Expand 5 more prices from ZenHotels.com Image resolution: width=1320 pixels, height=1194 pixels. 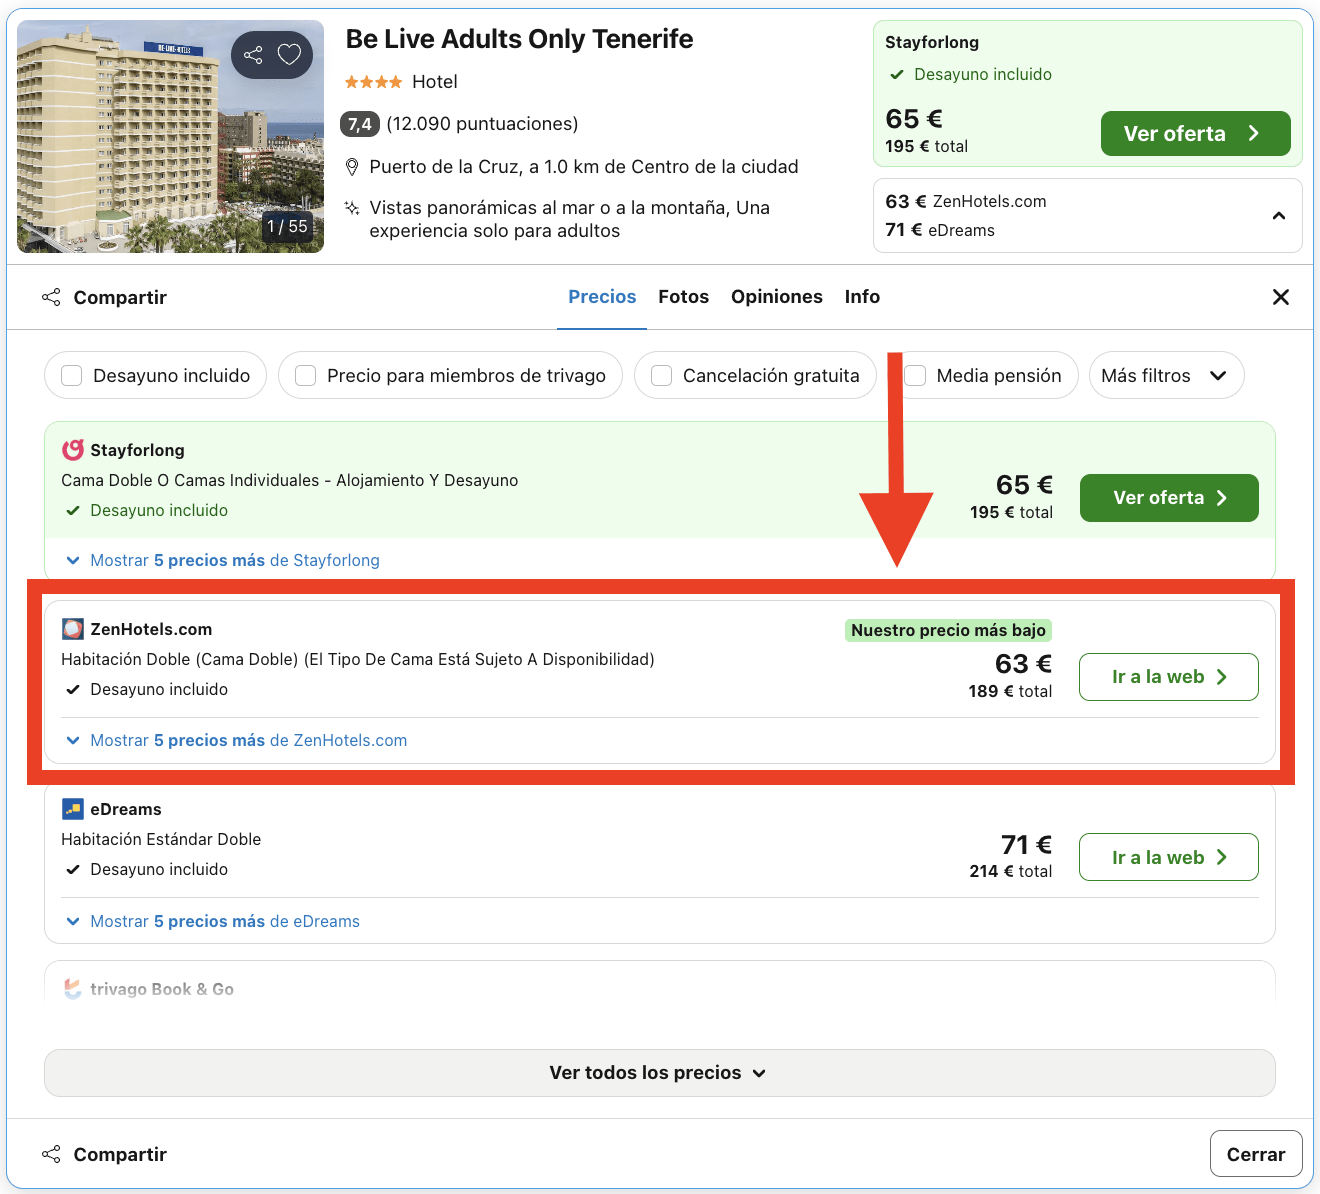pos(236,740)
